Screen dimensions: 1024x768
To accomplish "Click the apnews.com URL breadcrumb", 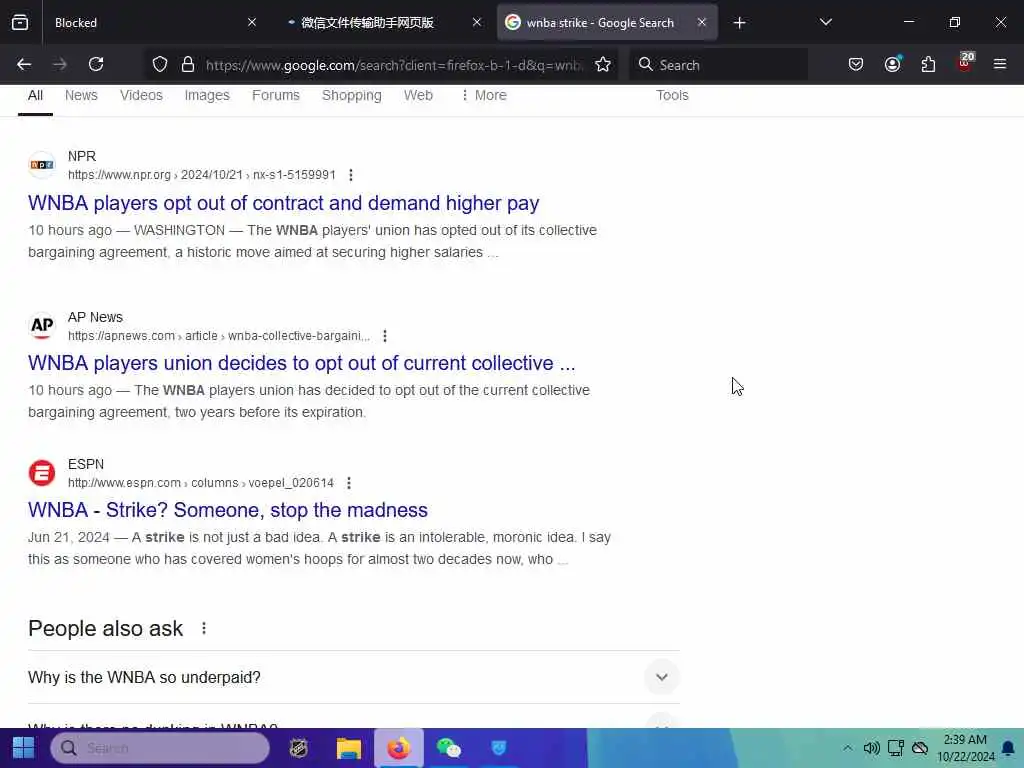I will [219, 336].
